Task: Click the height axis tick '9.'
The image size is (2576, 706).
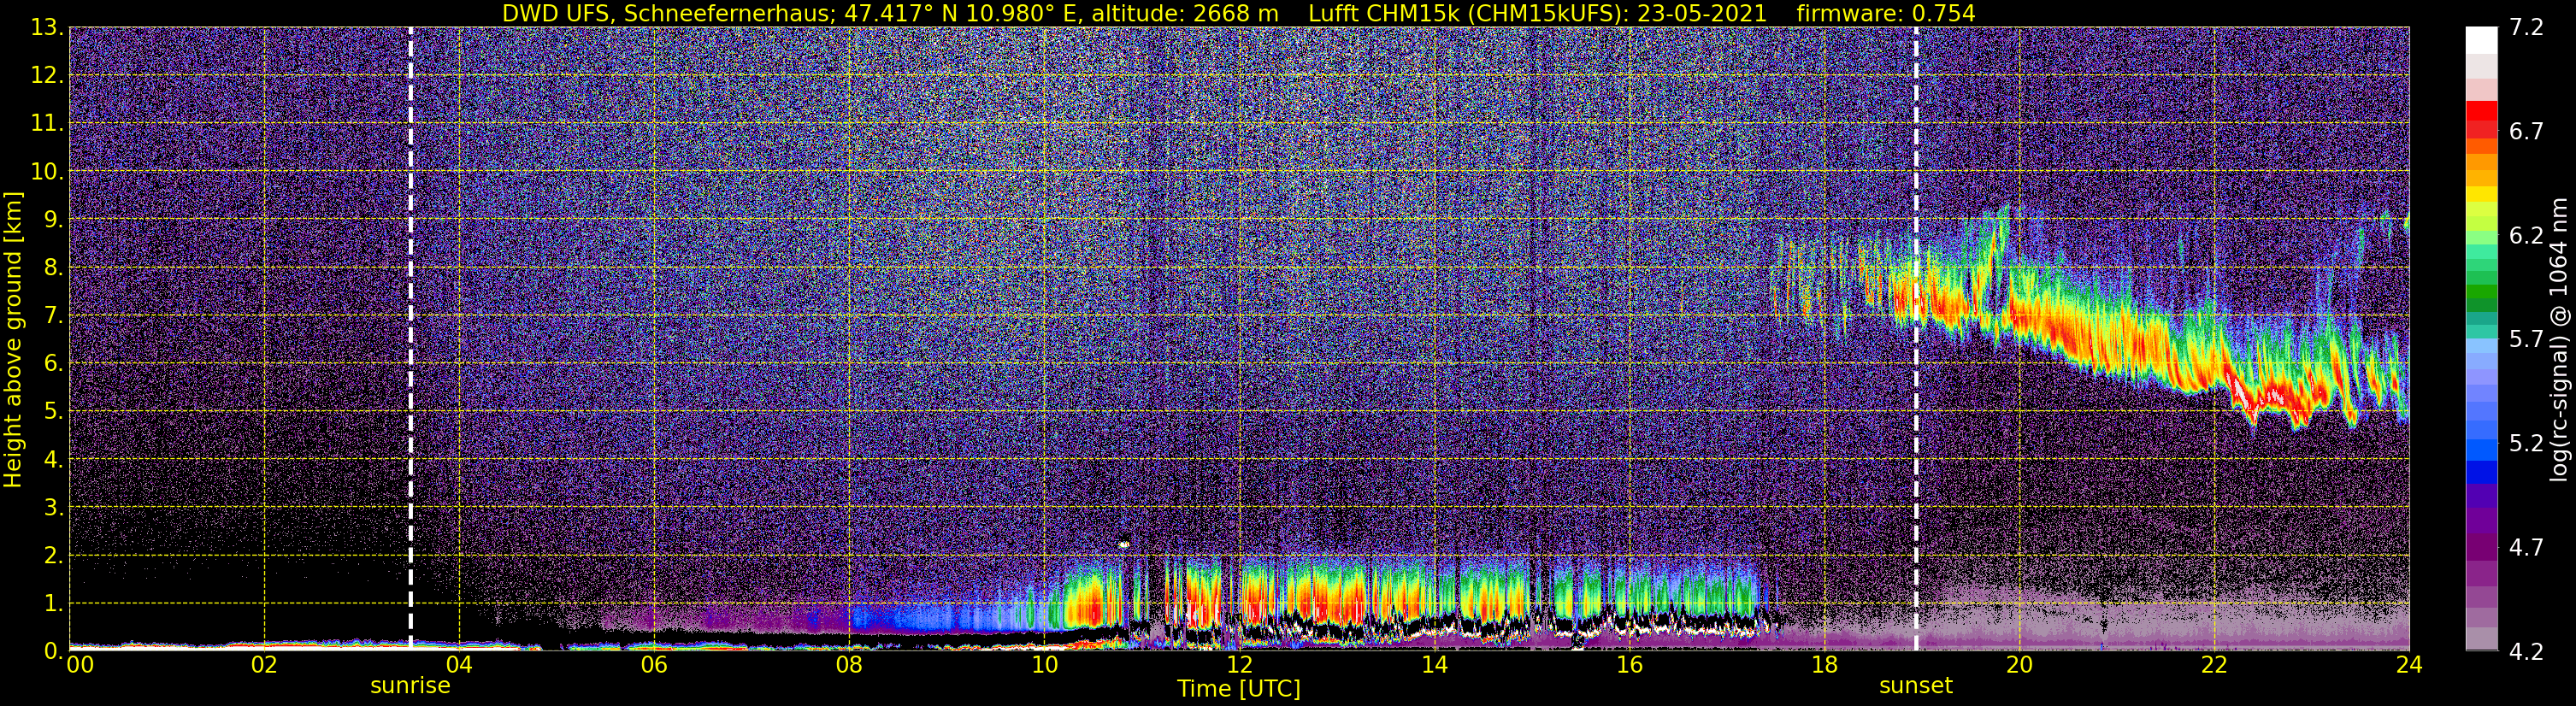Action: coord(54,220)
